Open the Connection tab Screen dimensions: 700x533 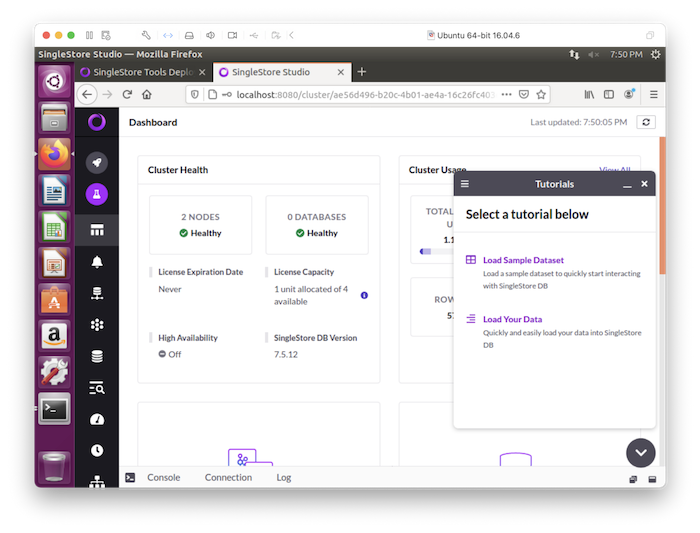click(228, 478)
